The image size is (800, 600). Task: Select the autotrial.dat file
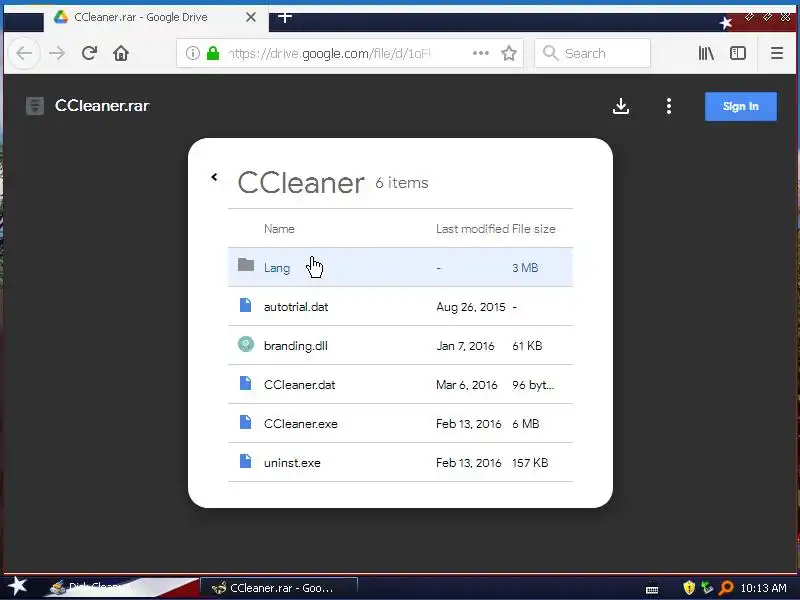400,307
